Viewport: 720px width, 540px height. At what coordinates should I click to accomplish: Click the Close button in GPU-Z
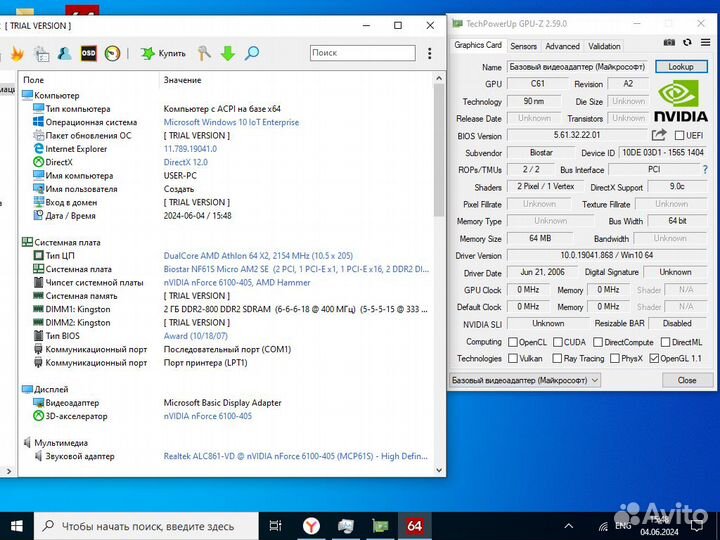[x=687, y=380]
